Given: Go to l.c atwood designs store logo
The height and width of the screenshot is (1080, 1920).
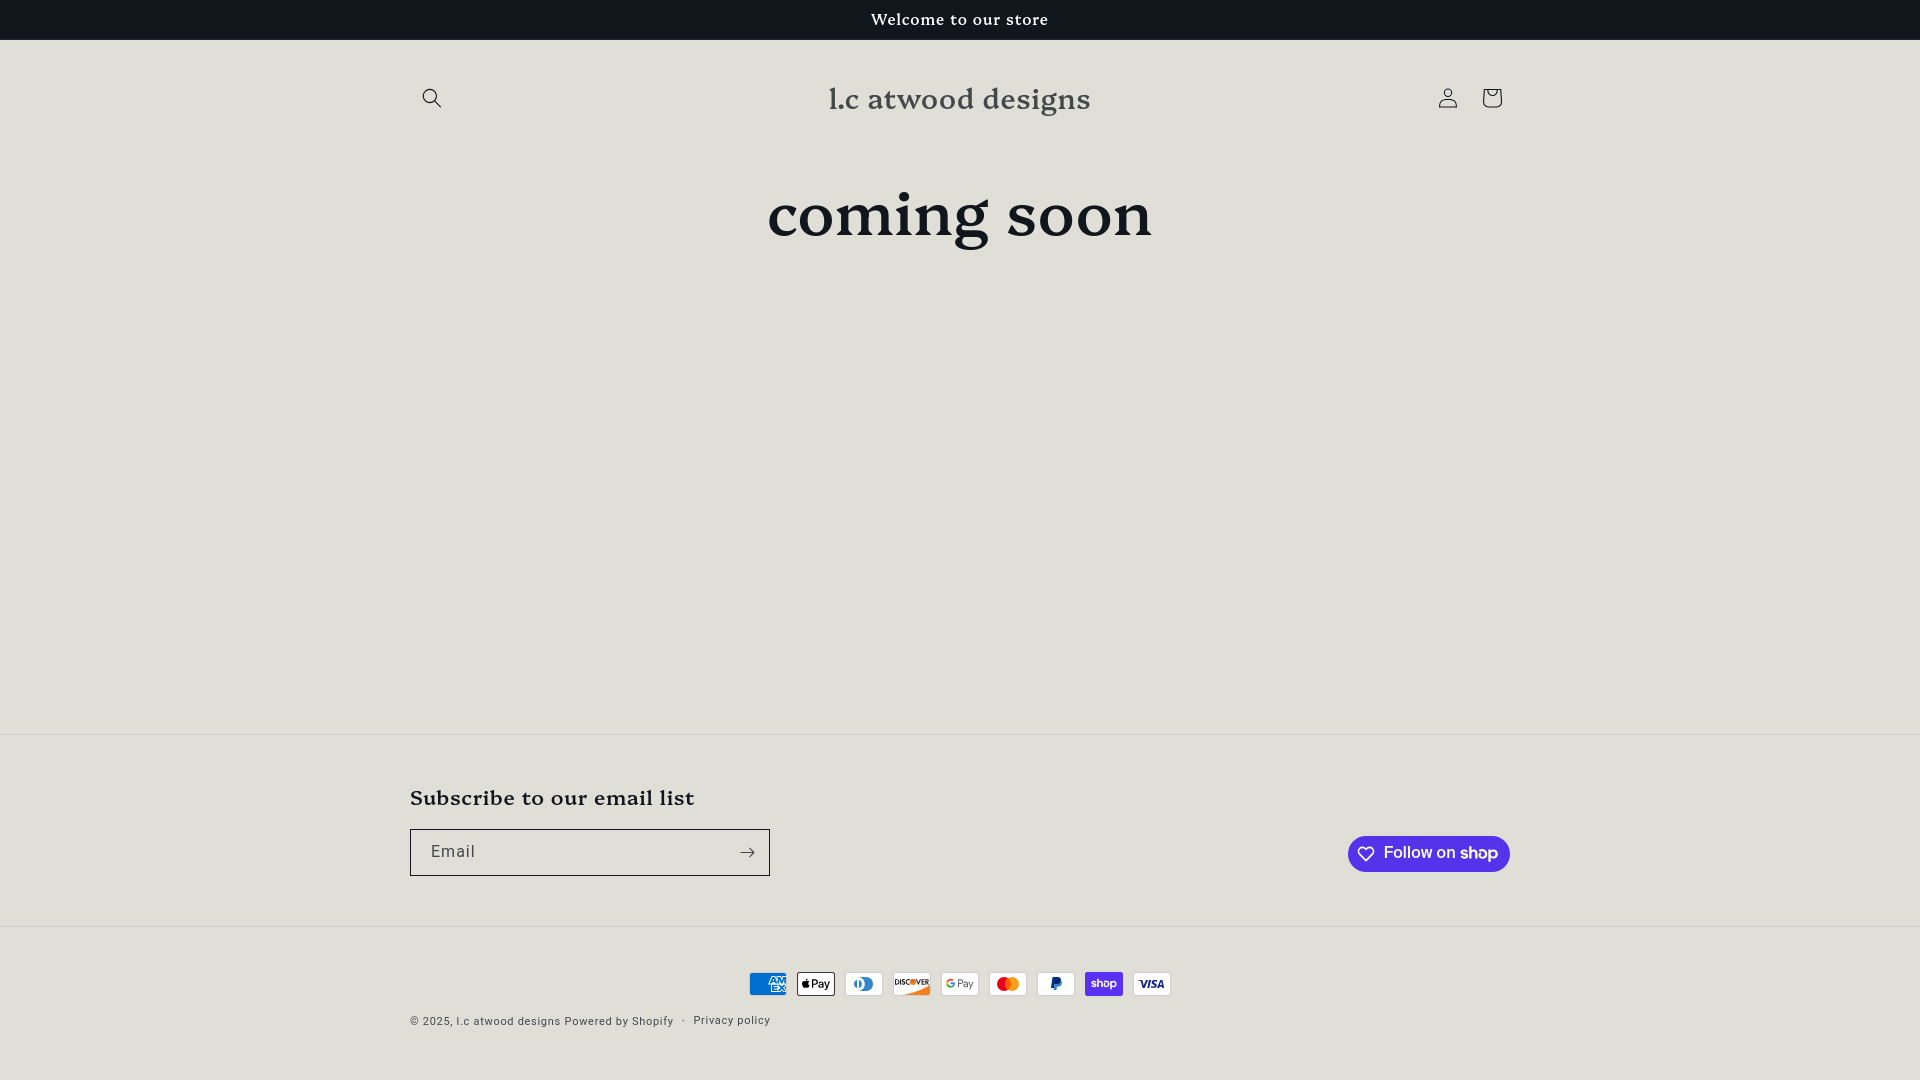Looking at the screenshot, I should [x=960, y=99].
